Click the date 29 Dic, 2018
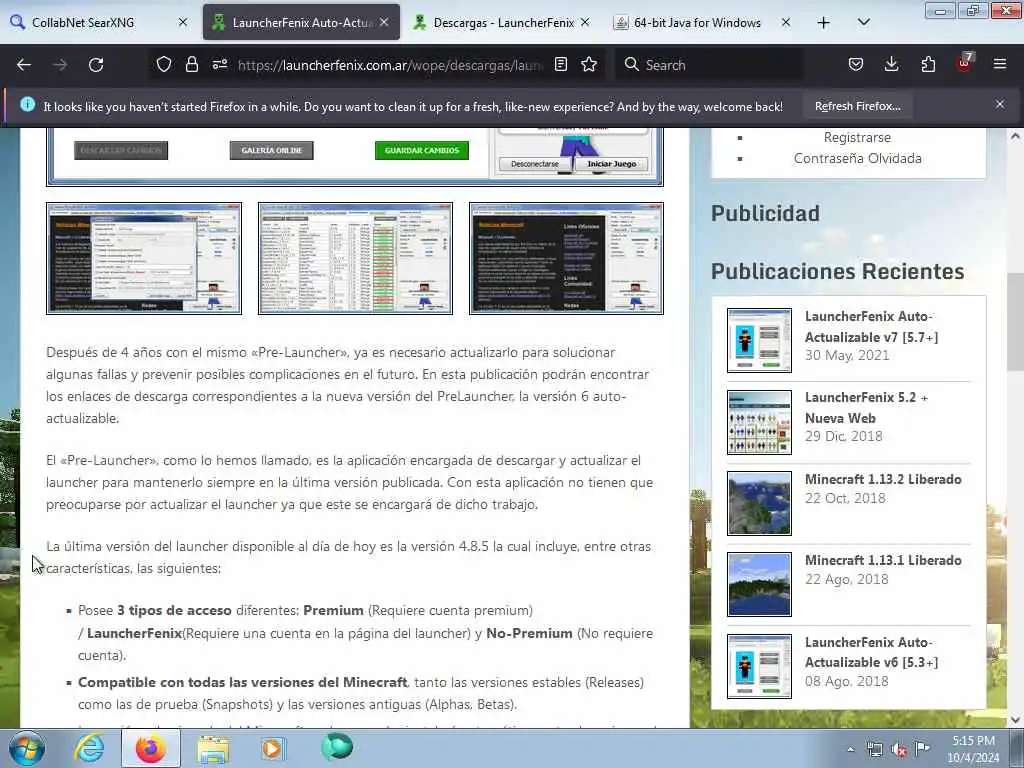The image size is (1024, 768). pyautogui.click(x=844, y=436)
